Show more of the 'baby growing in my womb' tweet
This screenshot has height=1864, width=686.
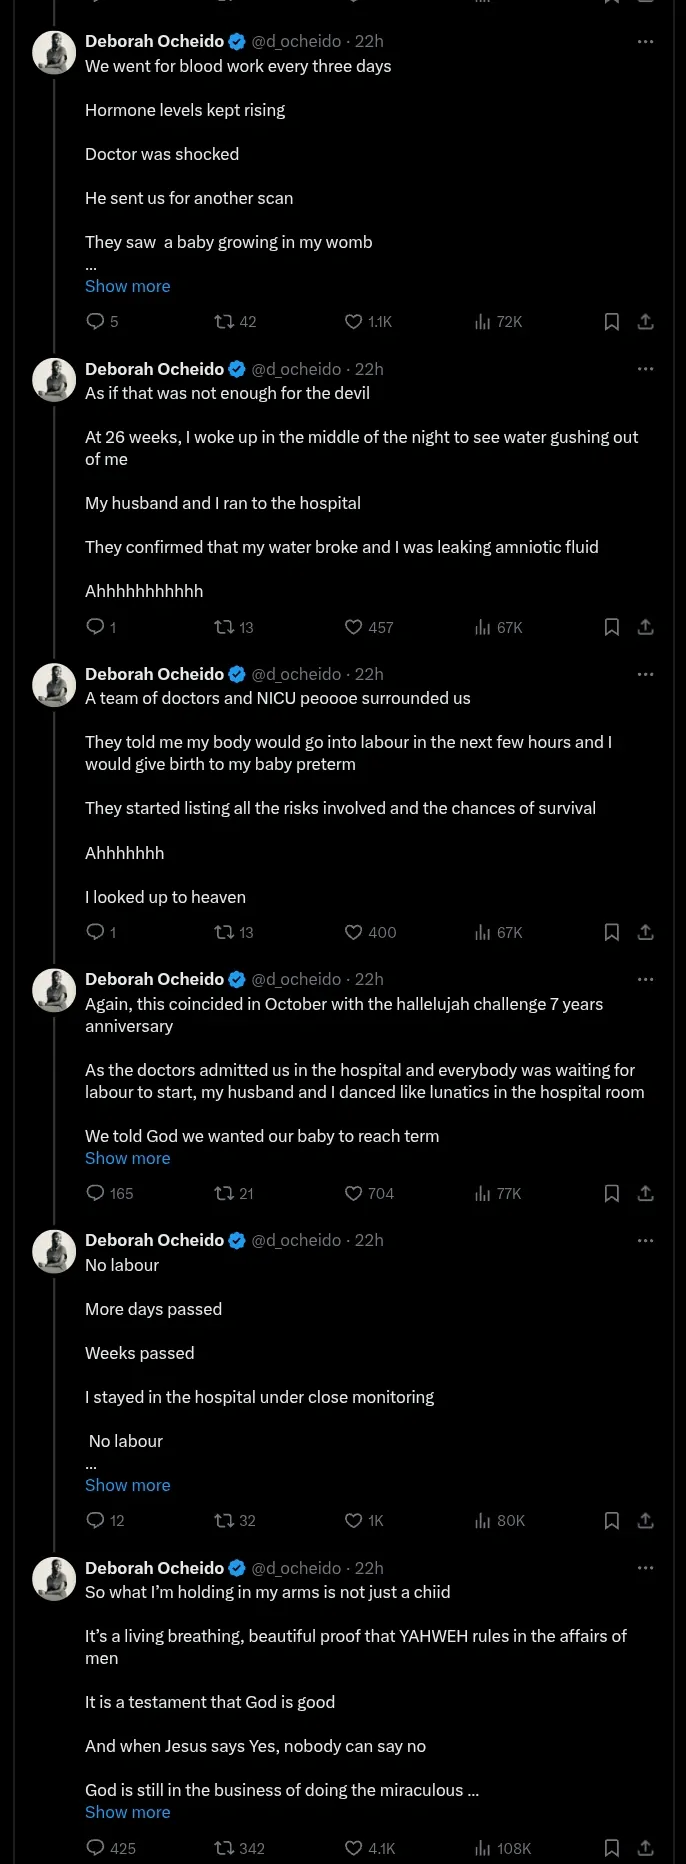pos(127,286)
